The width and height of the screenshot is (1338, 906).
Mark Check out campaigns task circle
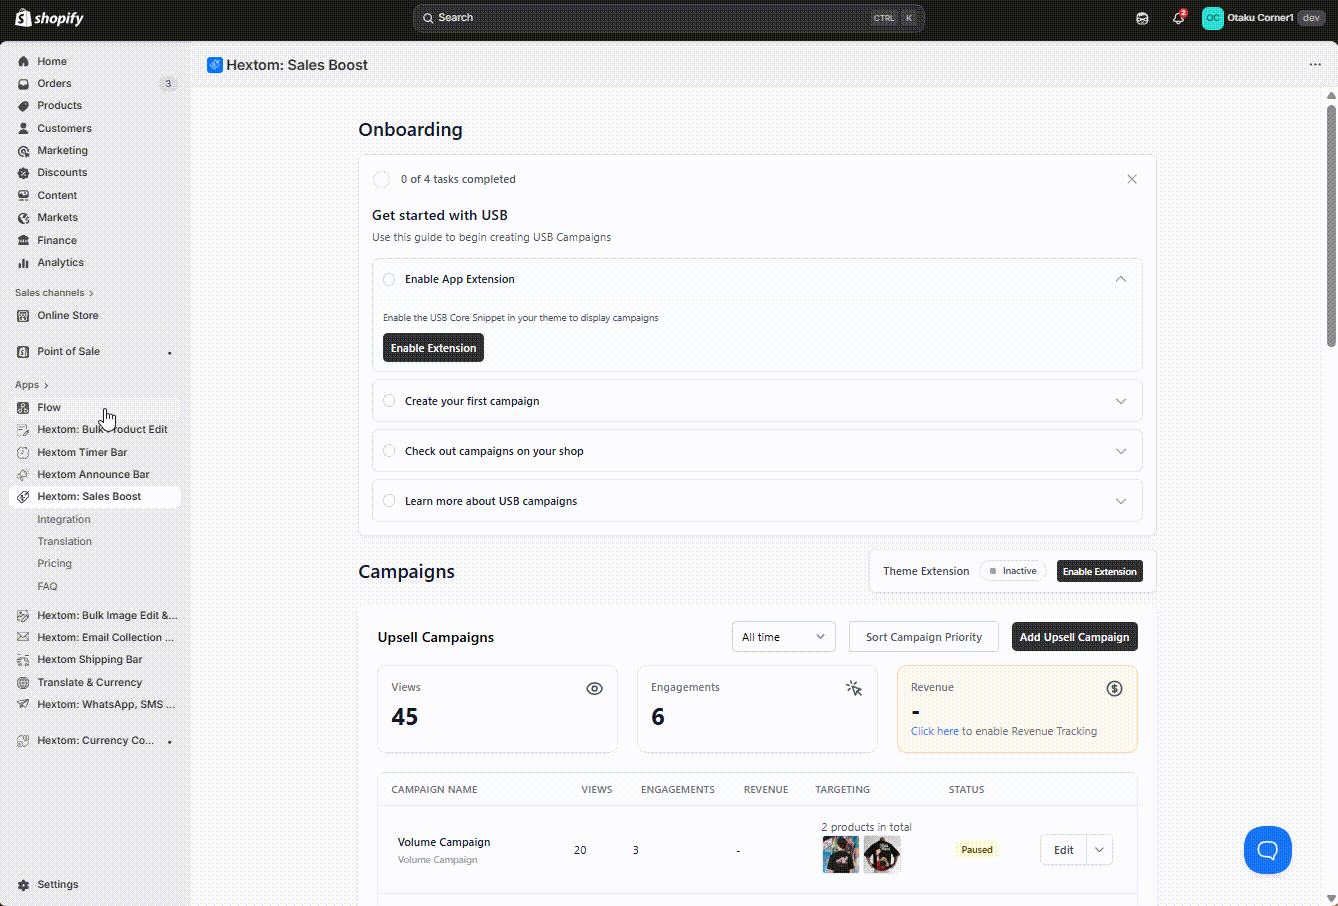click(x=389, y=451)
